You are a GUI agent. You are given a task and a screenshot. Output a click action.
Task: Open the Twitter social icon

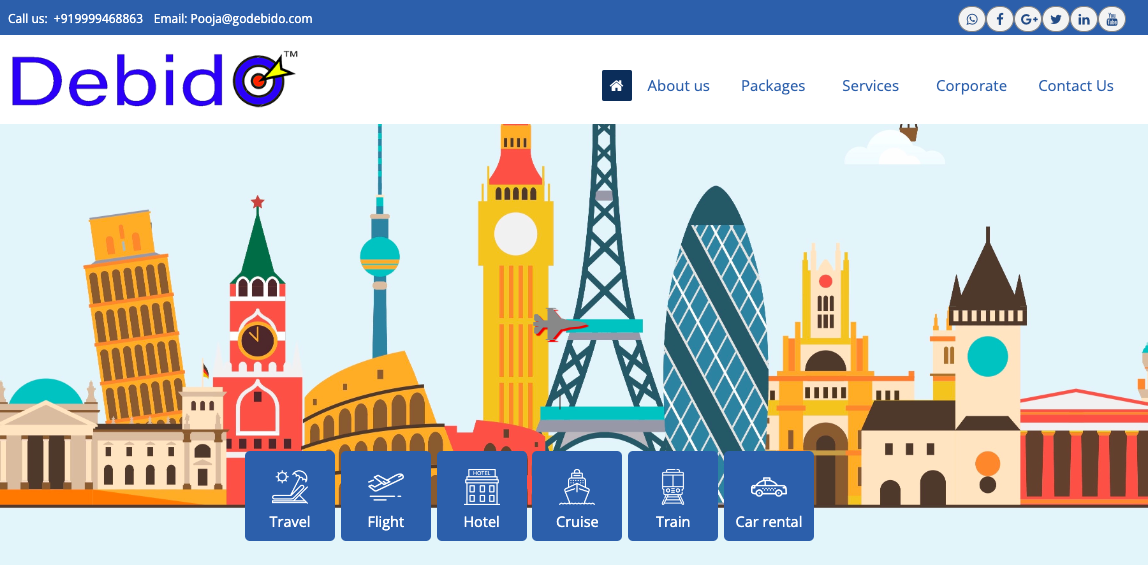click(x=1056, y=19)
